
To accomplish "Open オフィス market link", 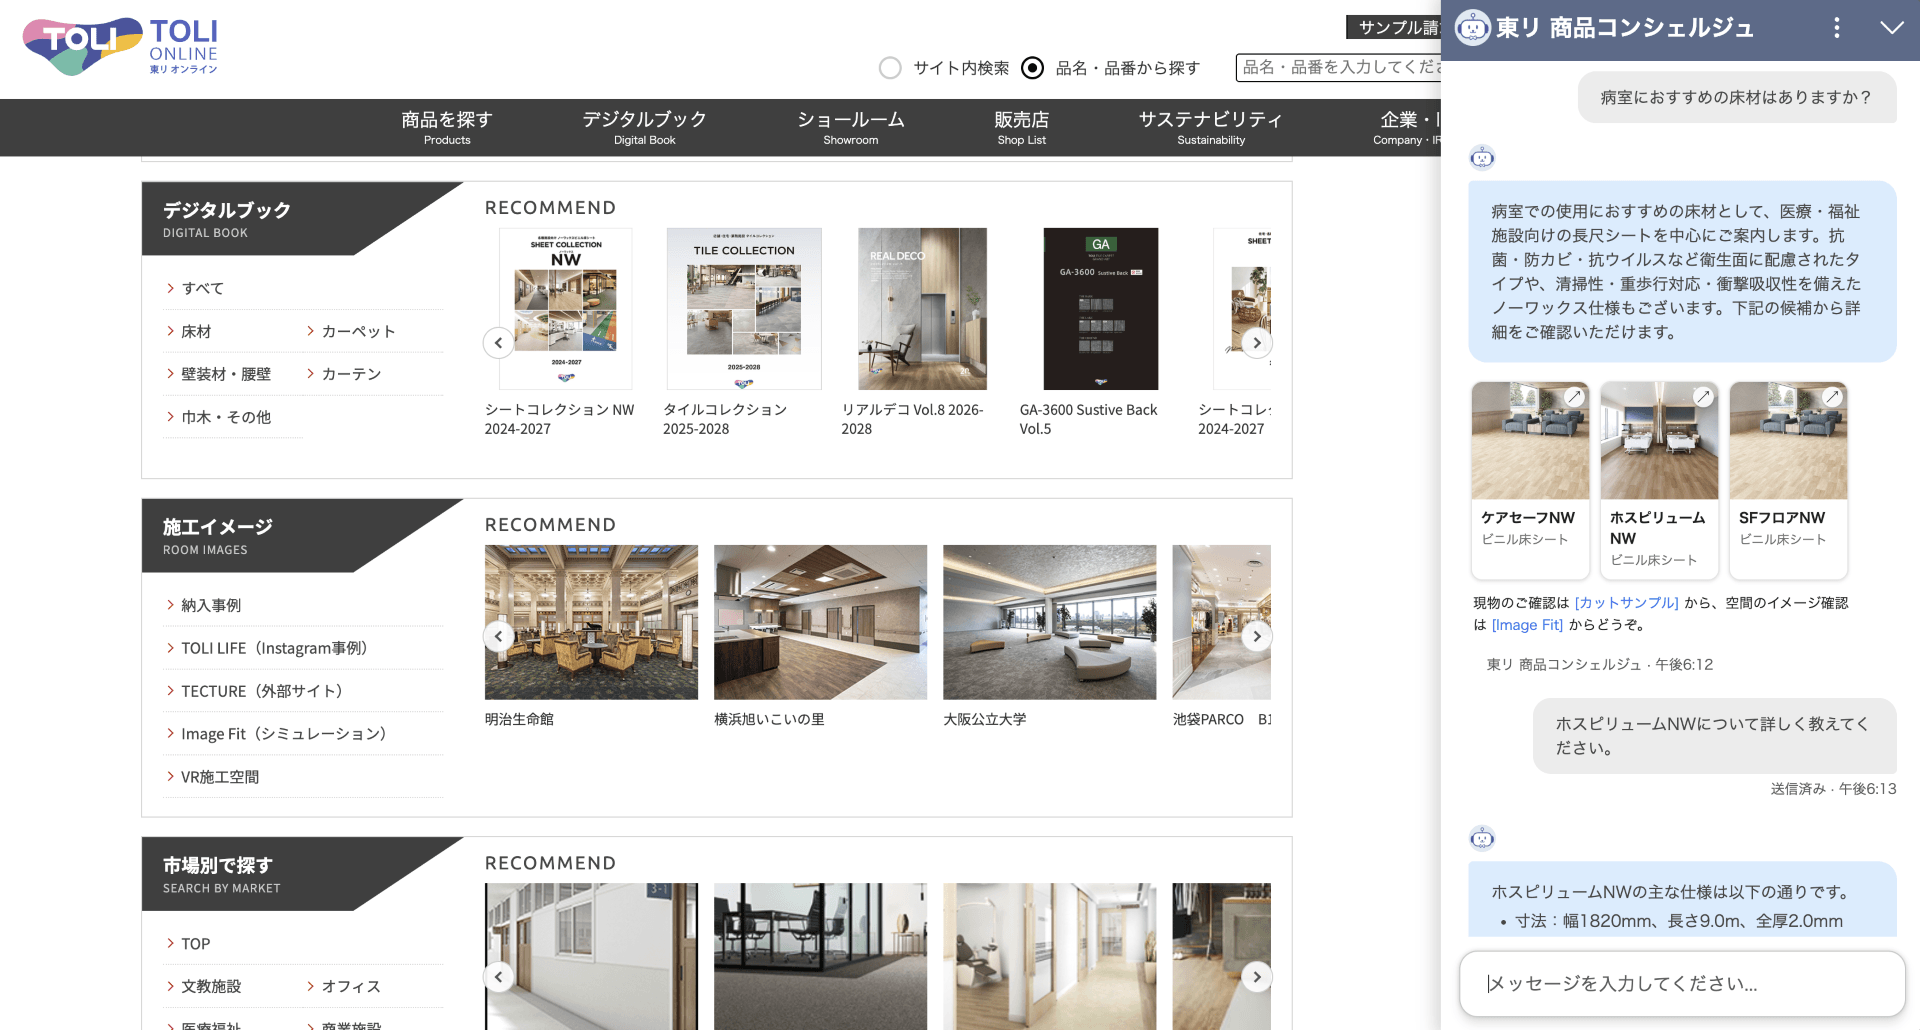I will click(351, 986).
